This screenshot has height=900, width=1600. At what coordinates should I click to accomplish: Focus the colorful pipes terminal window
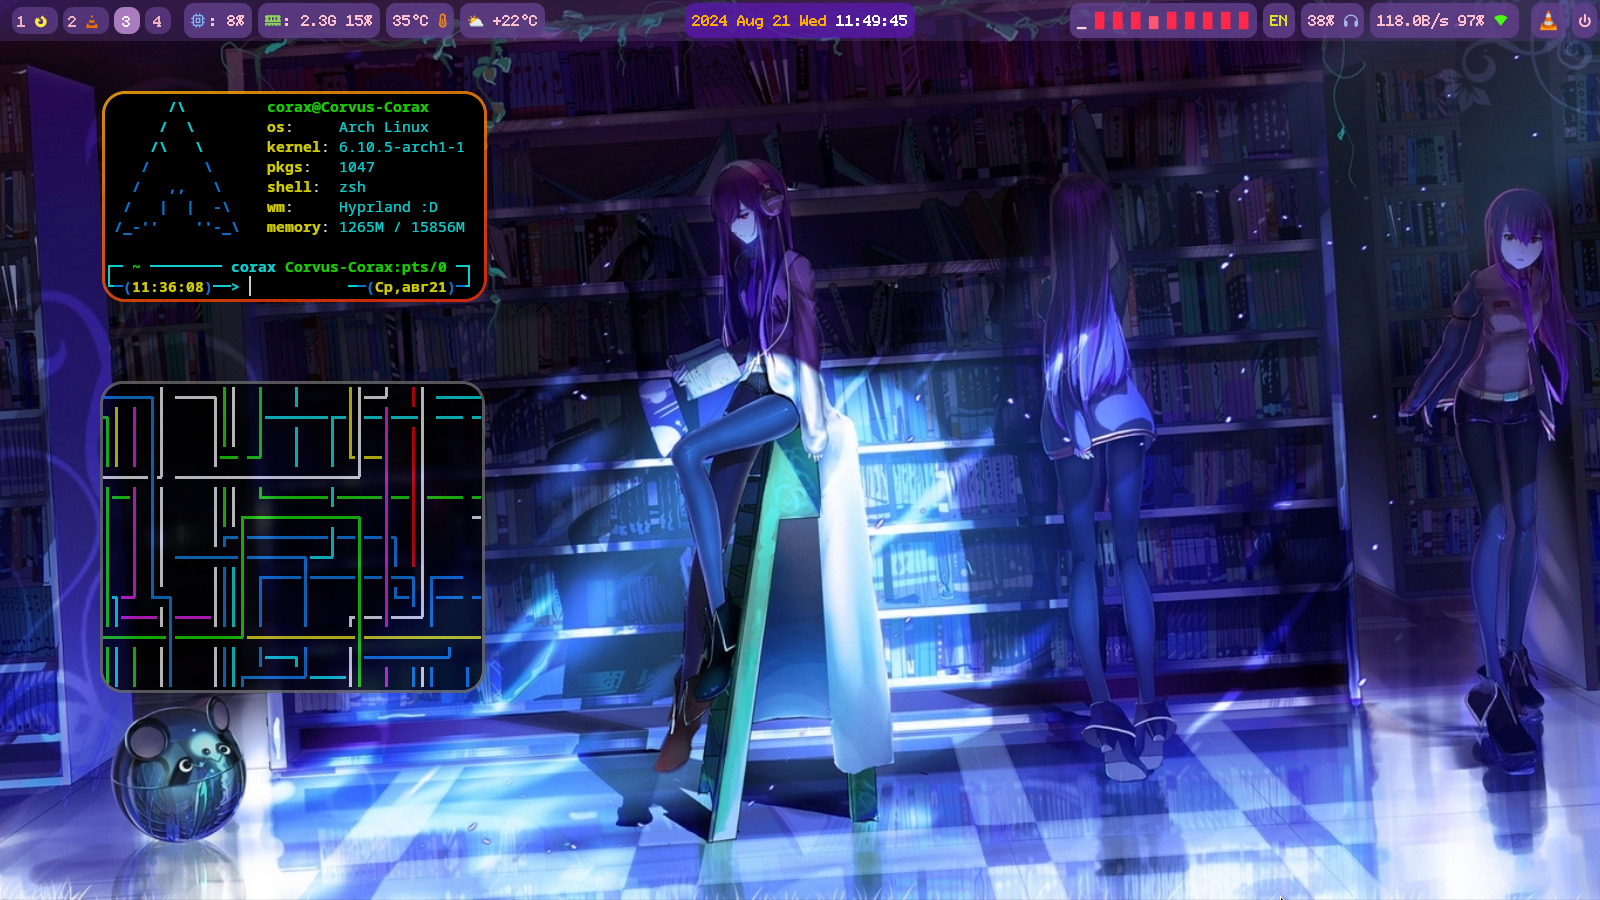(293, 537)
